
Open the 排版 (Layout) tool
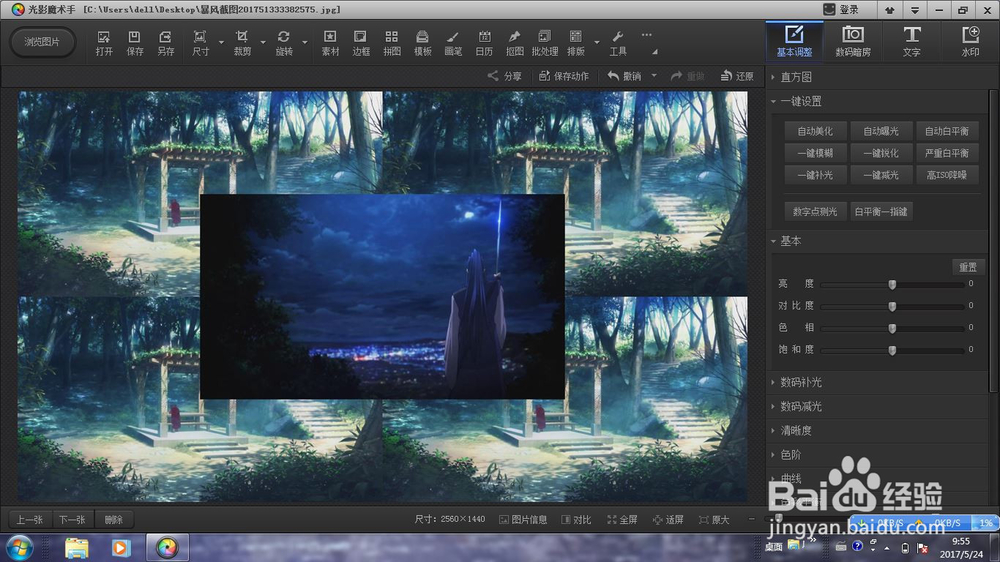(575, 43)
